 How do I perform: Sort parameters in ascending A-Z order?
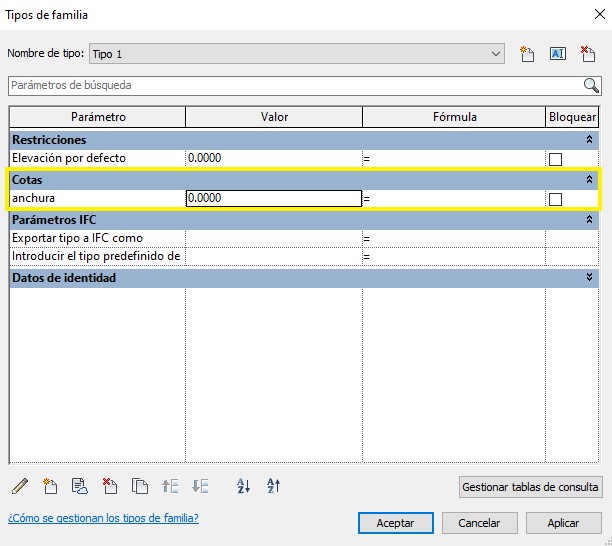(243, 487)
